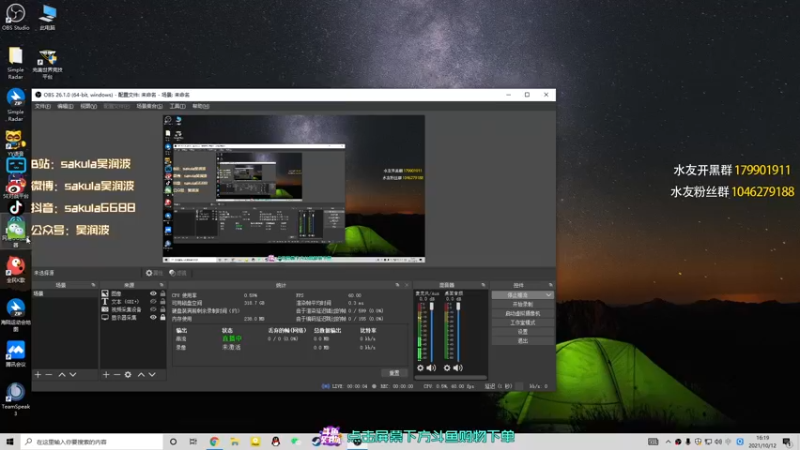Add a new scene with the plus icon
Image resolution: width=800 pixels, height=450 pixels.
point(38,374)
